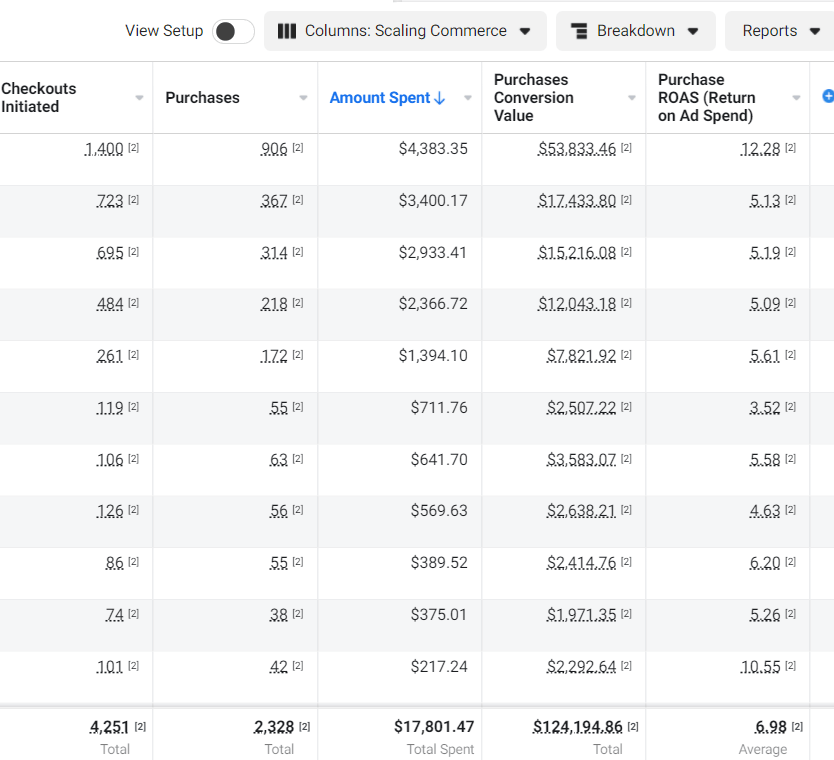
Task: Click the 12.28 ROAS value
Action: (760, 149)
